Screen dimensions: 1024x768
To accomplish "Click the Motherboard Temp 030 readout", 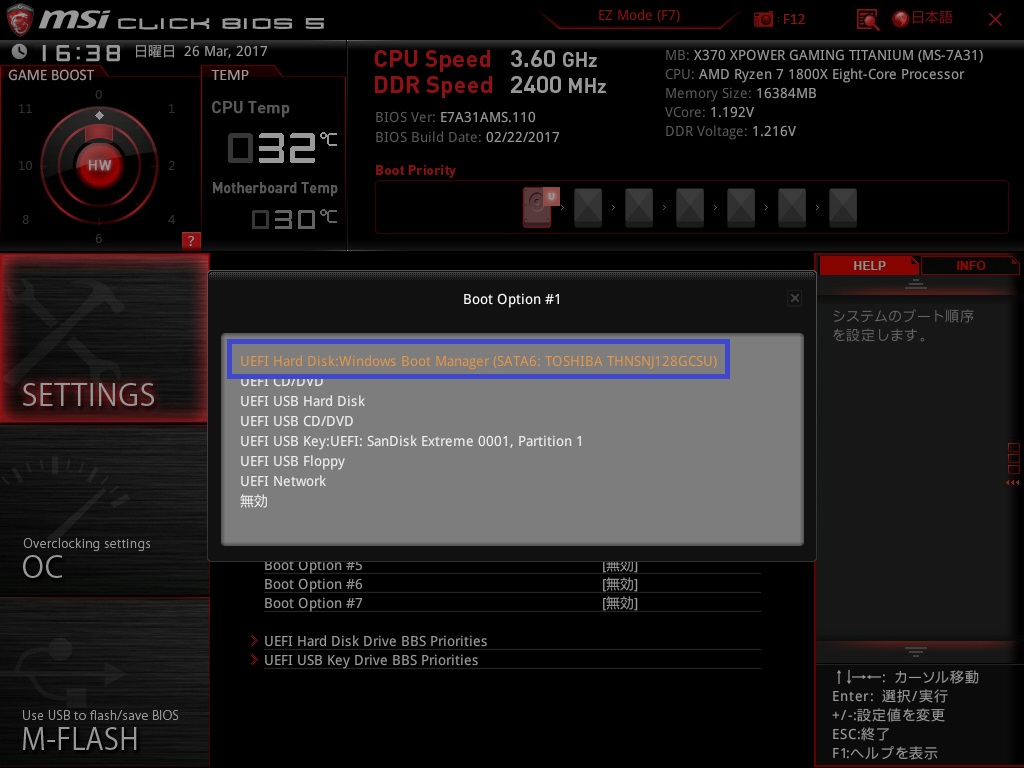I will click(295, 218).
